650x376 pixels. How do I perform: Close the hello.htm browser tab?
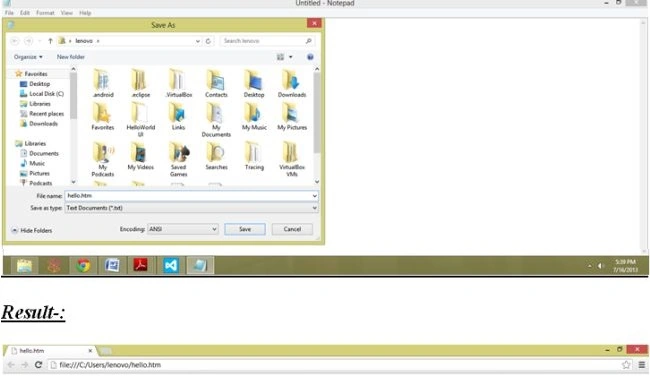click(x=90, y=351)
